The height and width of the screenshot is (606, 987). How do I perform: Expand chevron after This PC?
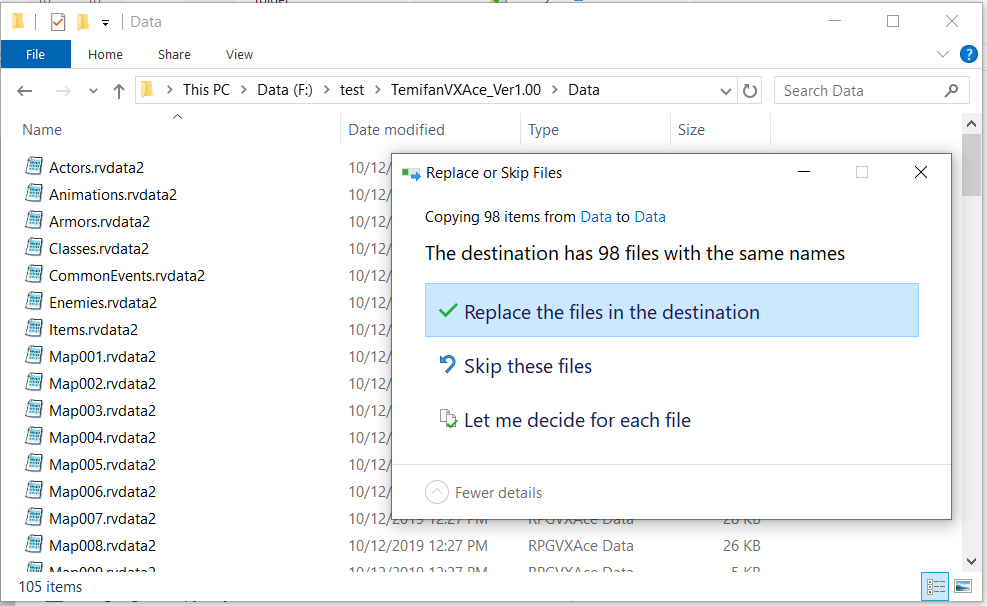coord(244,90)
